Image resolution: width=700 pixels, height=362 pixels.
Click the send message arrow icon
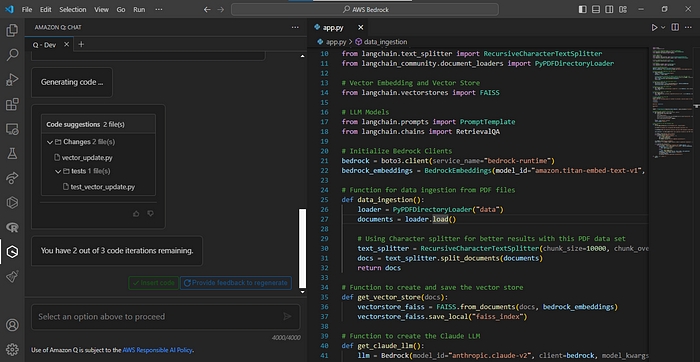pos(288,316)
